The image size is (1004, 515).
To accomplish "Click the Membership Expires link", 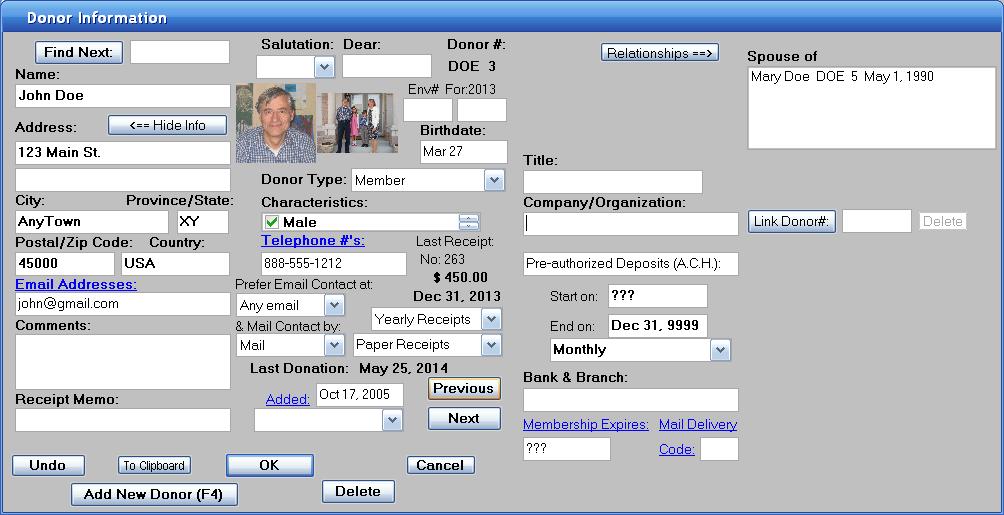I will (586, 424).
